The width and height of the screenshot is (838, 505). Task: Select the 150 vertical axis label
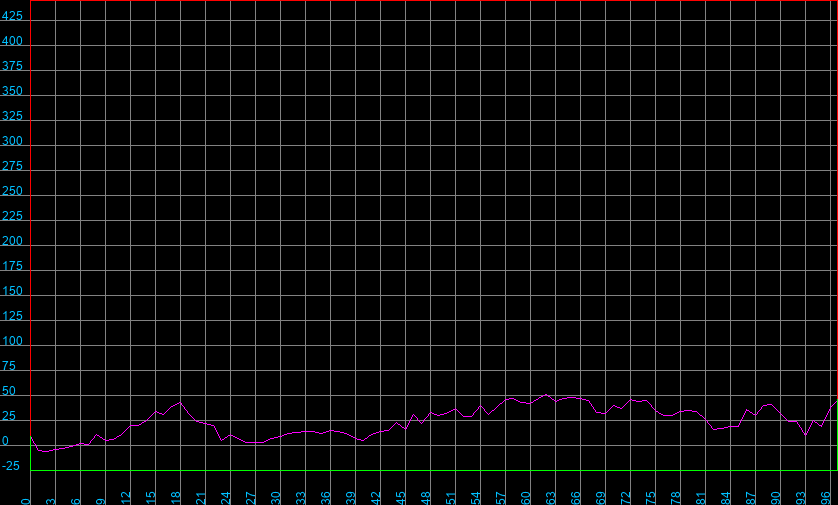[x=12, y=291]
